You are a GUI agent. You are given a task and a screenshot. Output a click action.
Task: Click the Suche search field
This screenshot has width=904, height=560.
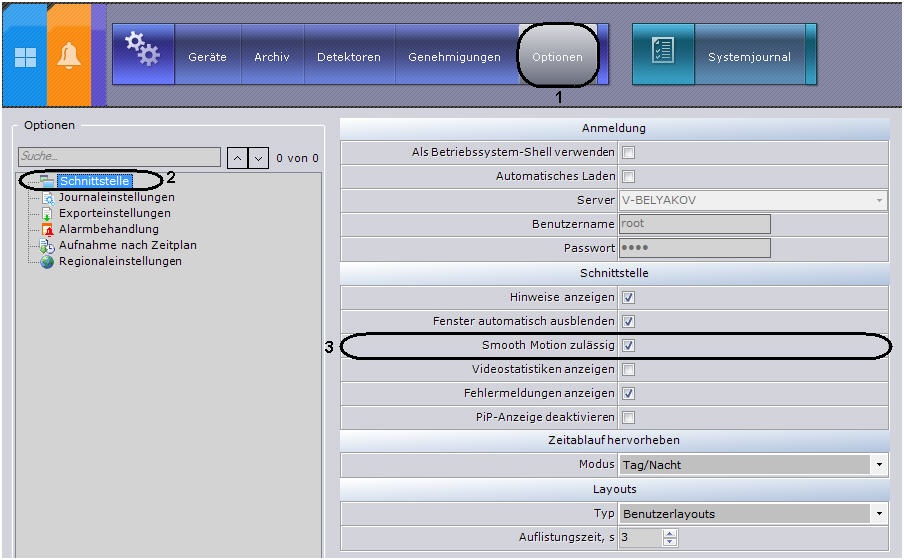click(x=119, y=156)
